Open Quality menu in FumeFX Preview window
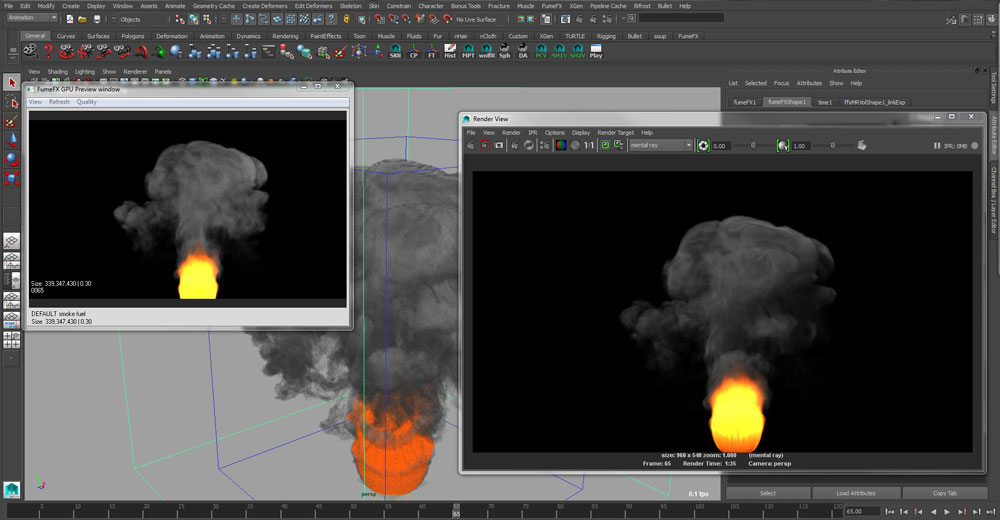This screenshot has width=1000, height=520. (x=87, y=102)
